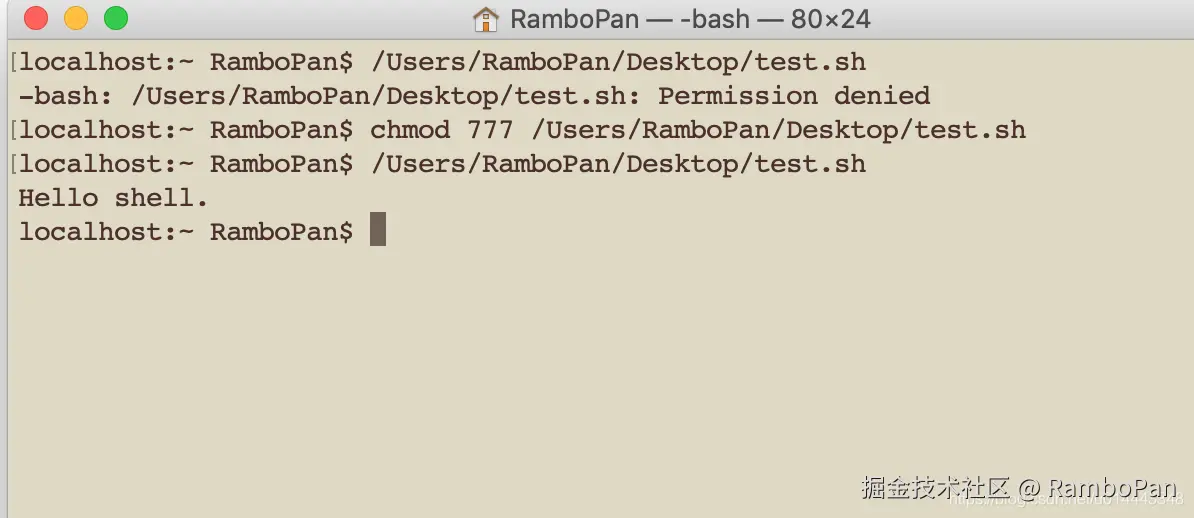The width and height of the screenshot is (1194, 518).
Task: Click the 'Hello shell.' output line
Action: (113, 198)
